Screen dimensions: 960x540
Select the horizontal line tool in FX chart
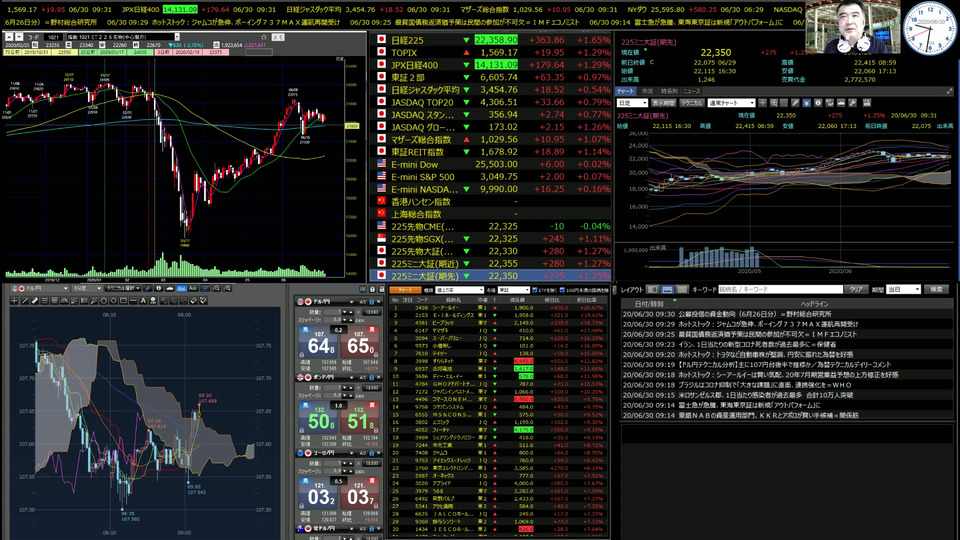(x=133, y=301)
